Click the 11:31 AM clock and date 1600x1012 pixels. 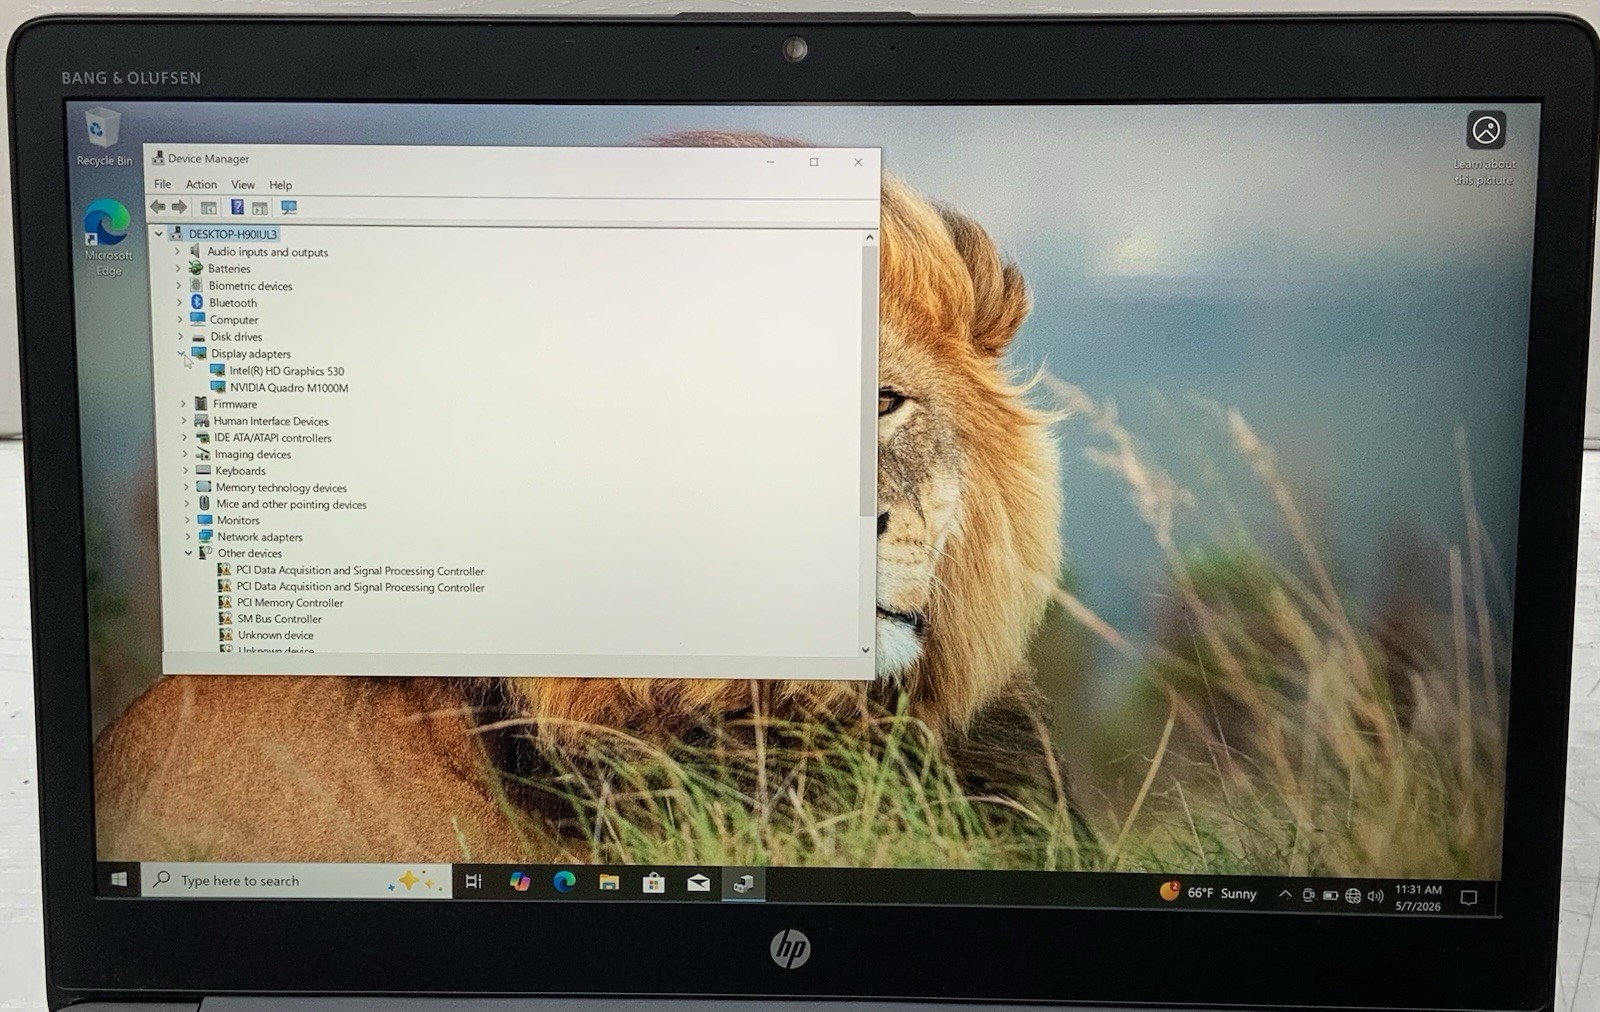pos(1418,898)
